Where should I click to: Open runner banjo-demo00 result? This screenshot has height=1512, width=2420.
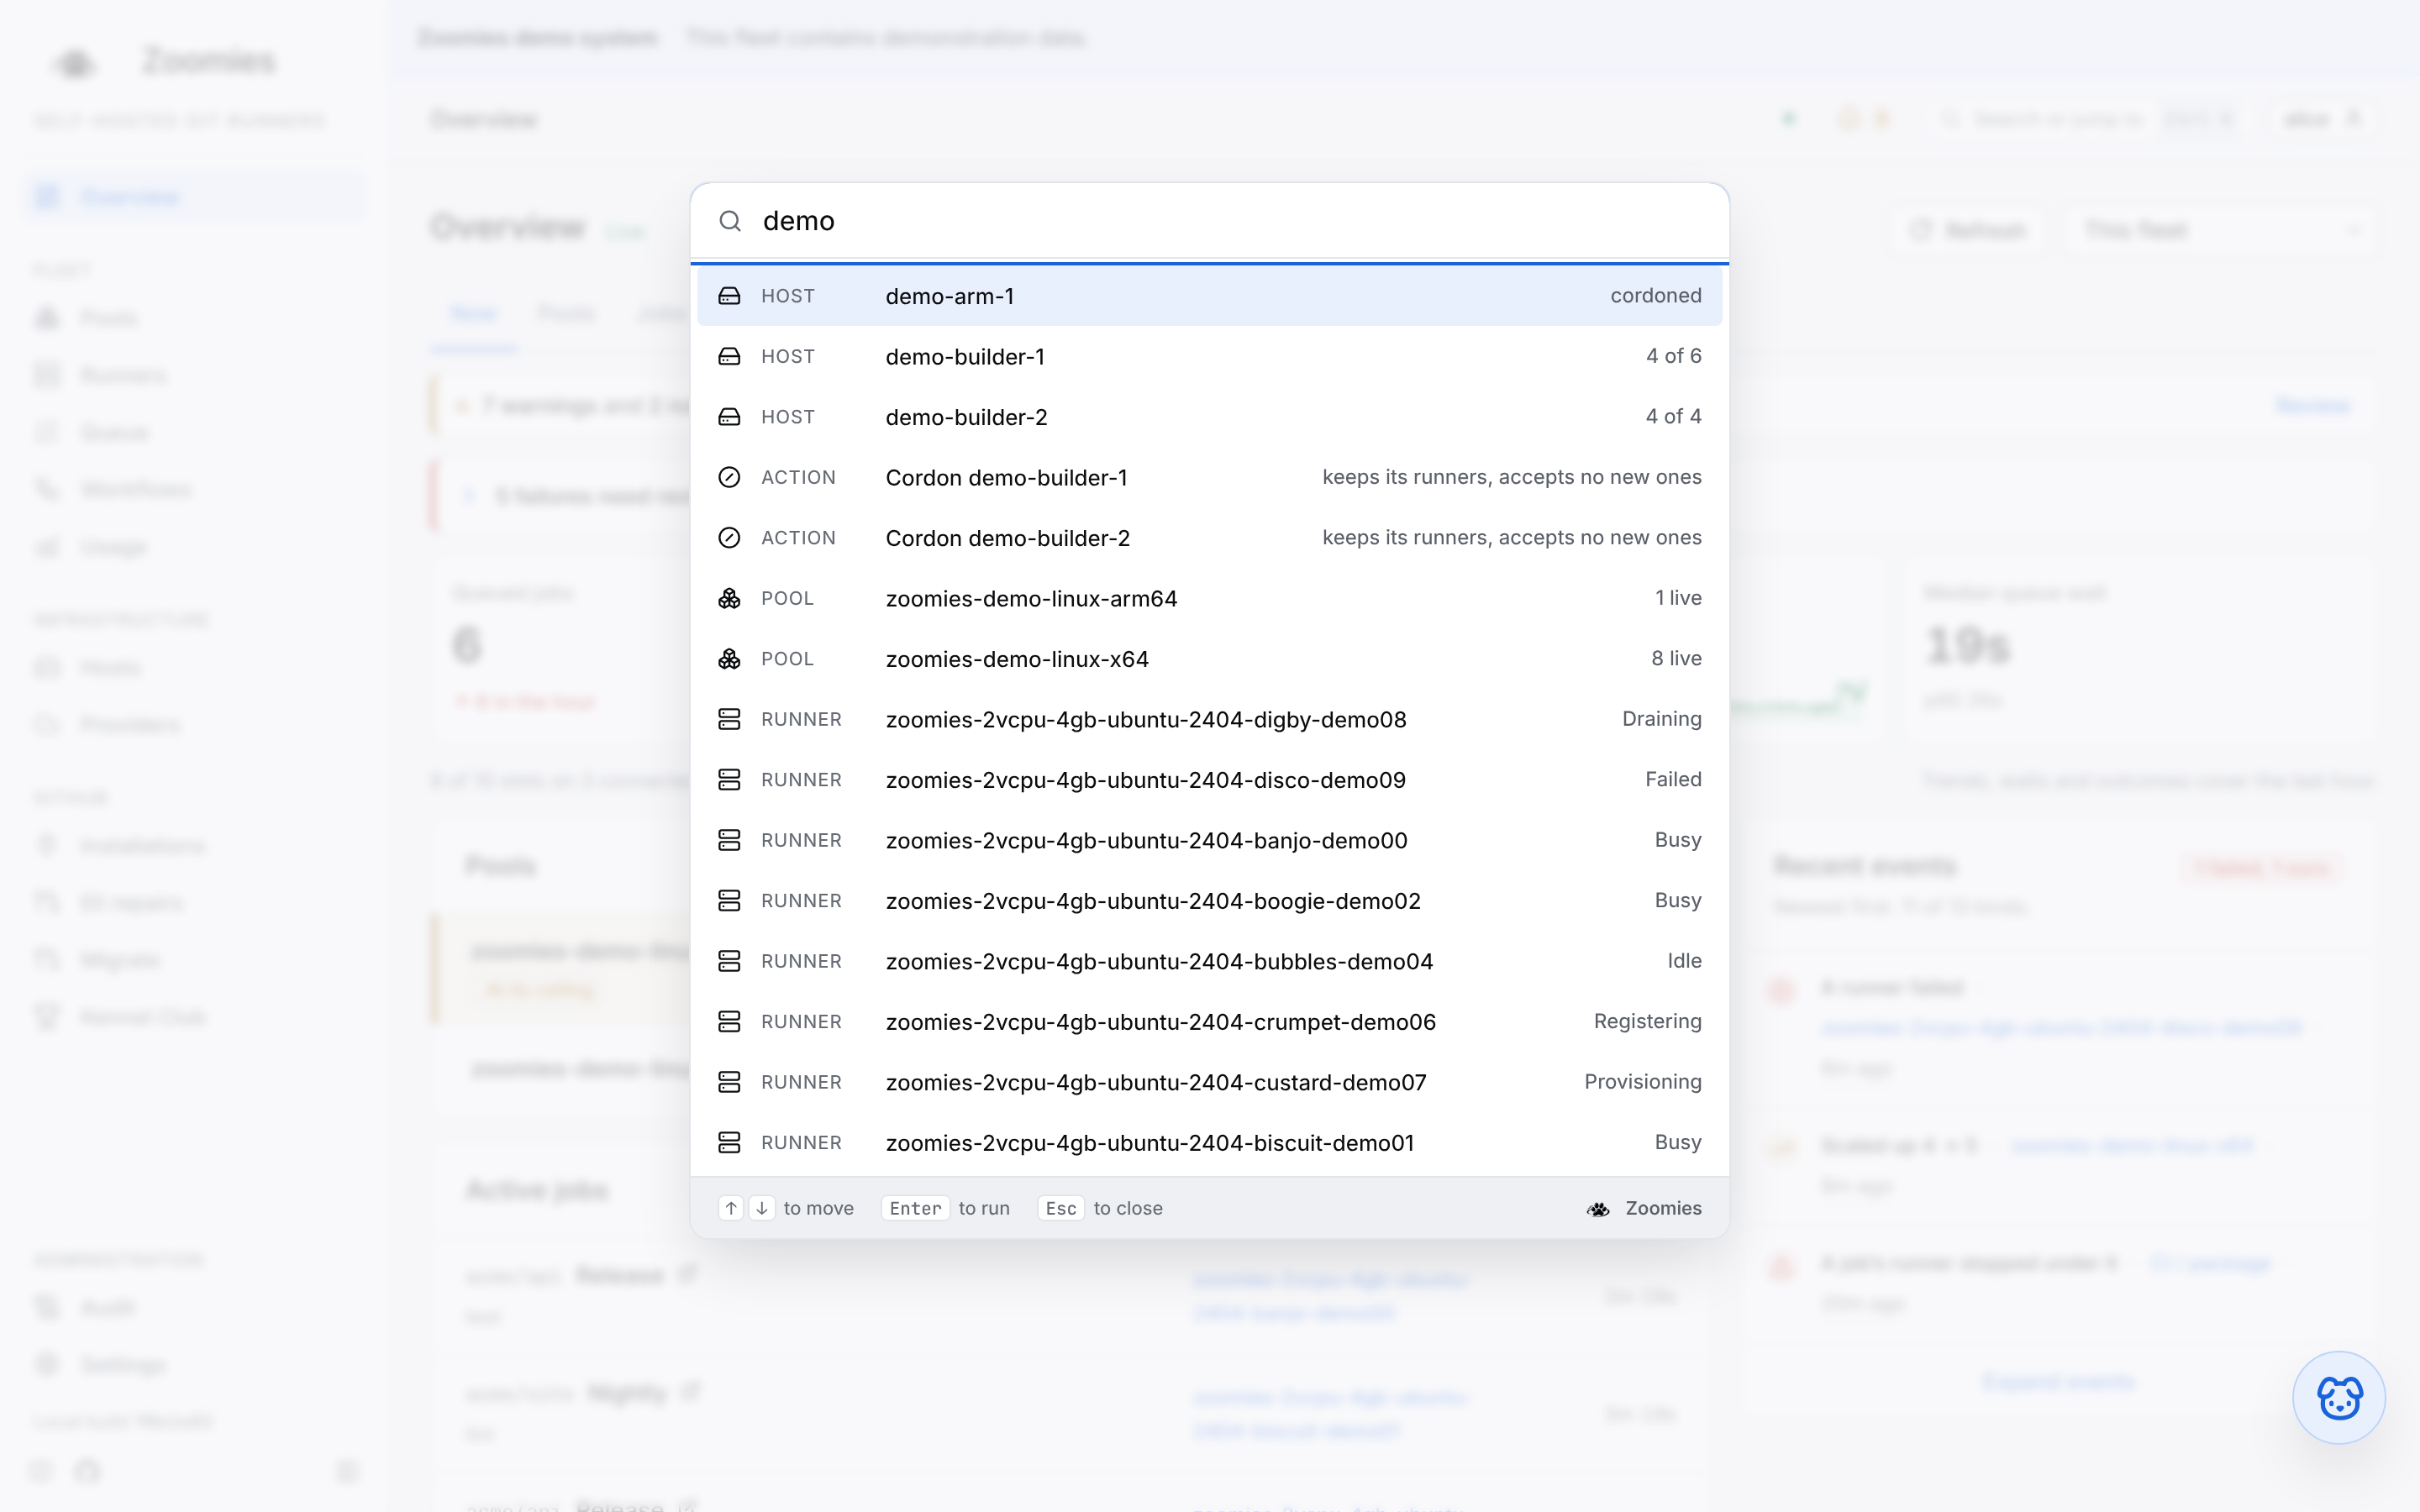click(1209, 840)
